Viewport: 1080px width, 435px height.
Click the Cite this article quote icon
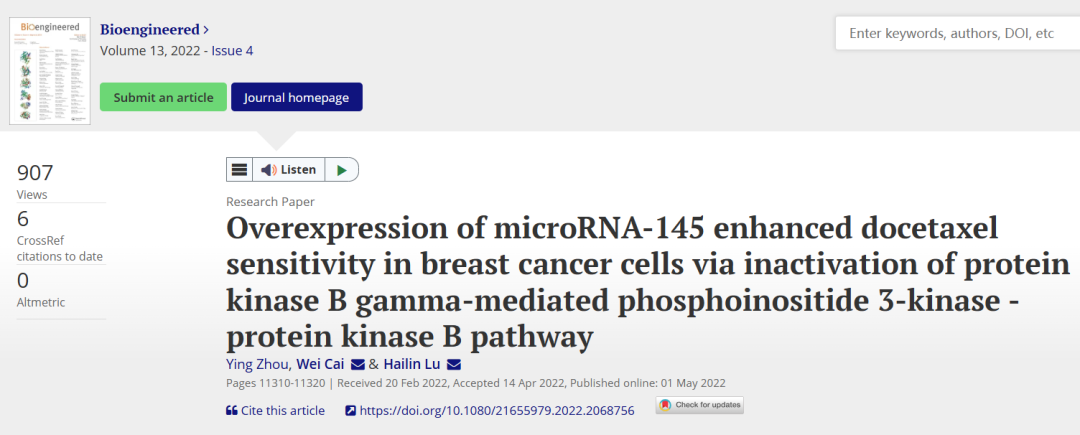(x=231, y=410)
